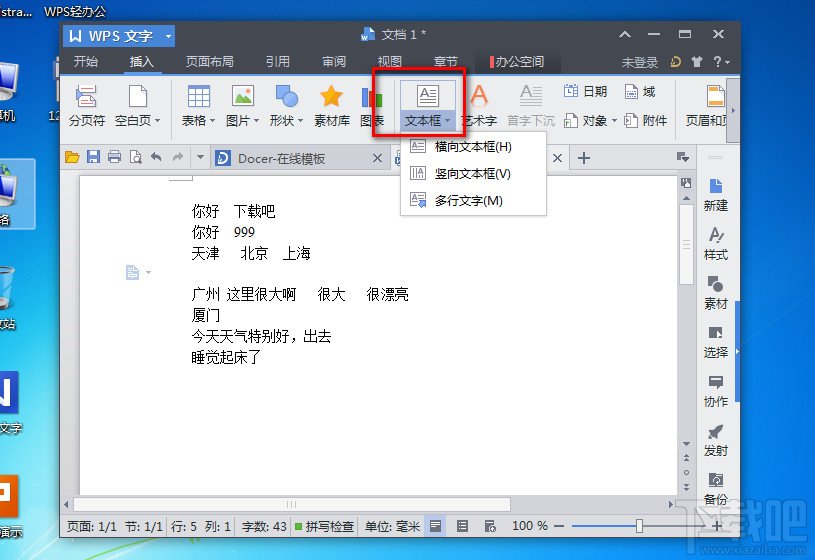Open the 选择 selection side panel
Viewport: 815px width, 560px height.
coord(716,342)
